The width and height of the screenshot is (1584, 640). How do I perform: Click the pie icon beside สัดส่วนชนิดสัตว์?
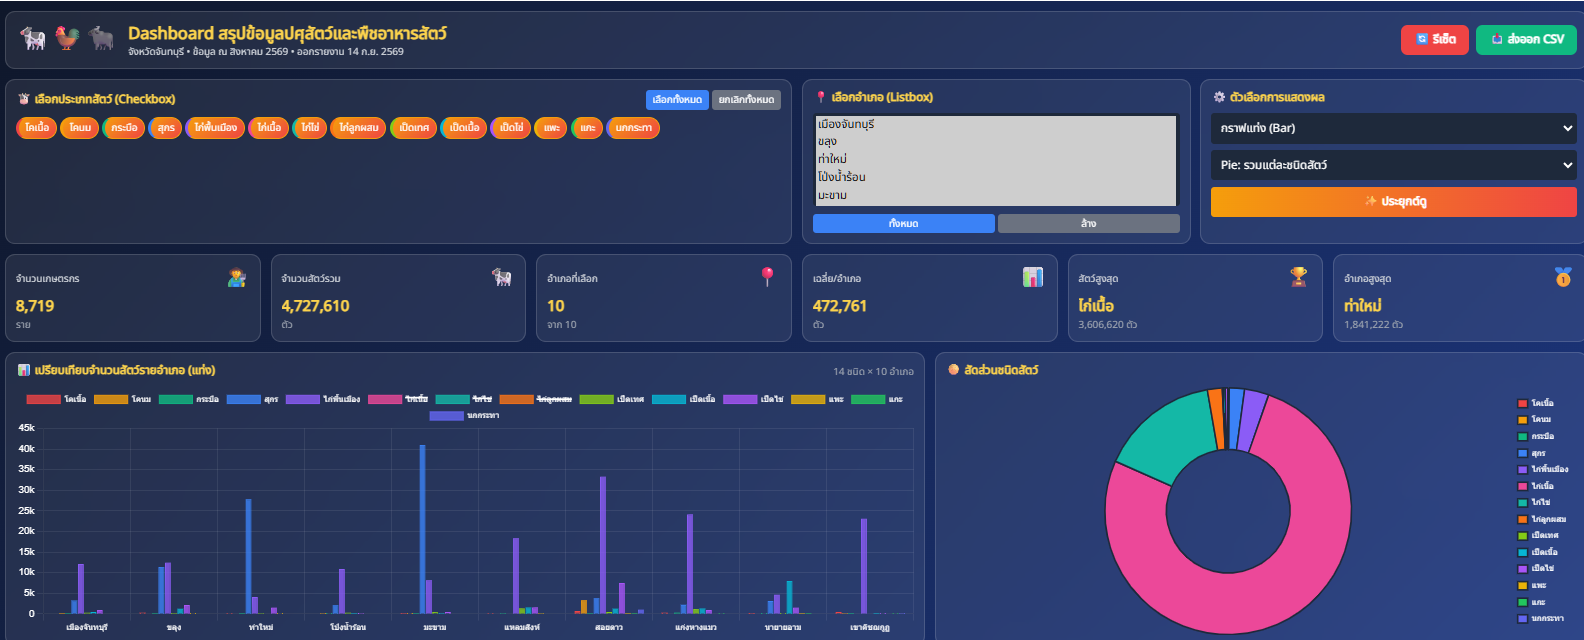click(954, 370)
